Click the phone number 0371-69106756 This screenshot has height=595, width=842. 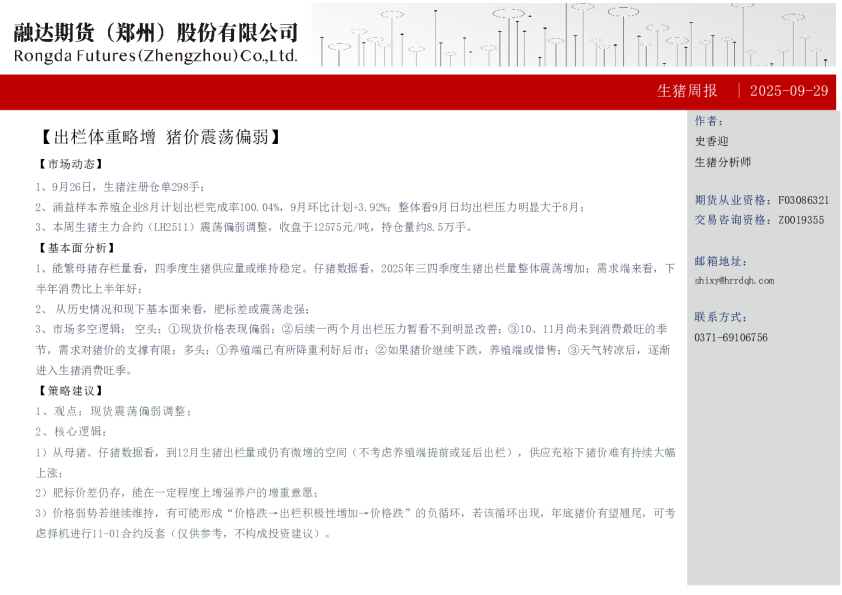(x=731, y=338)
